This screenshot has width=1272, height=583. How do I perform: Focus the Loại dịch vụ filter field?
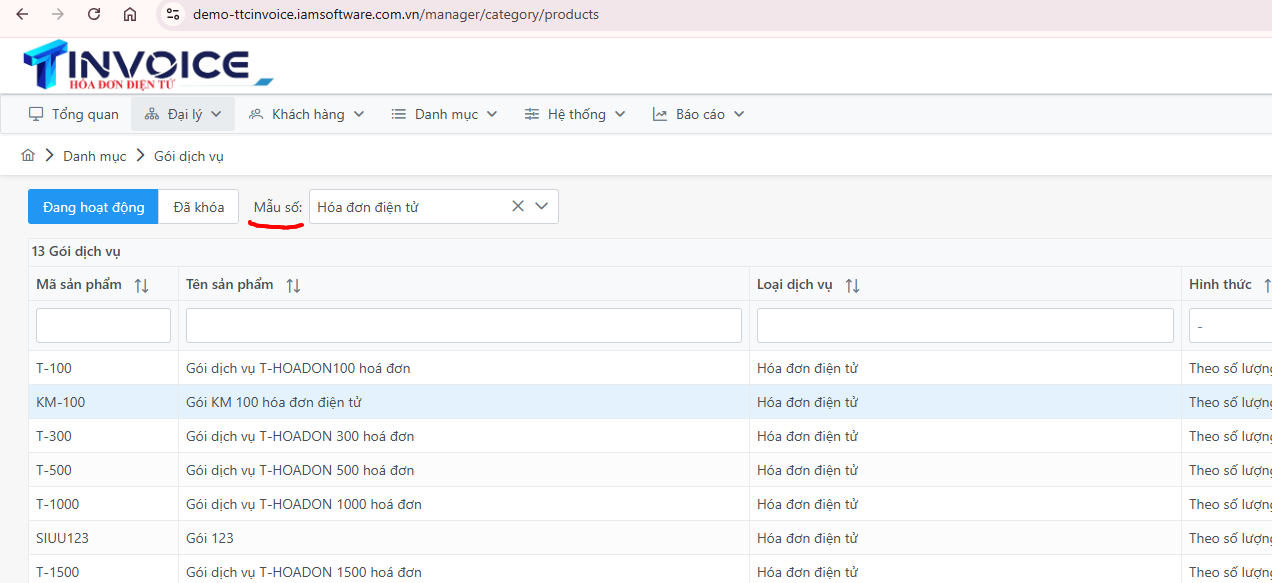965,326
